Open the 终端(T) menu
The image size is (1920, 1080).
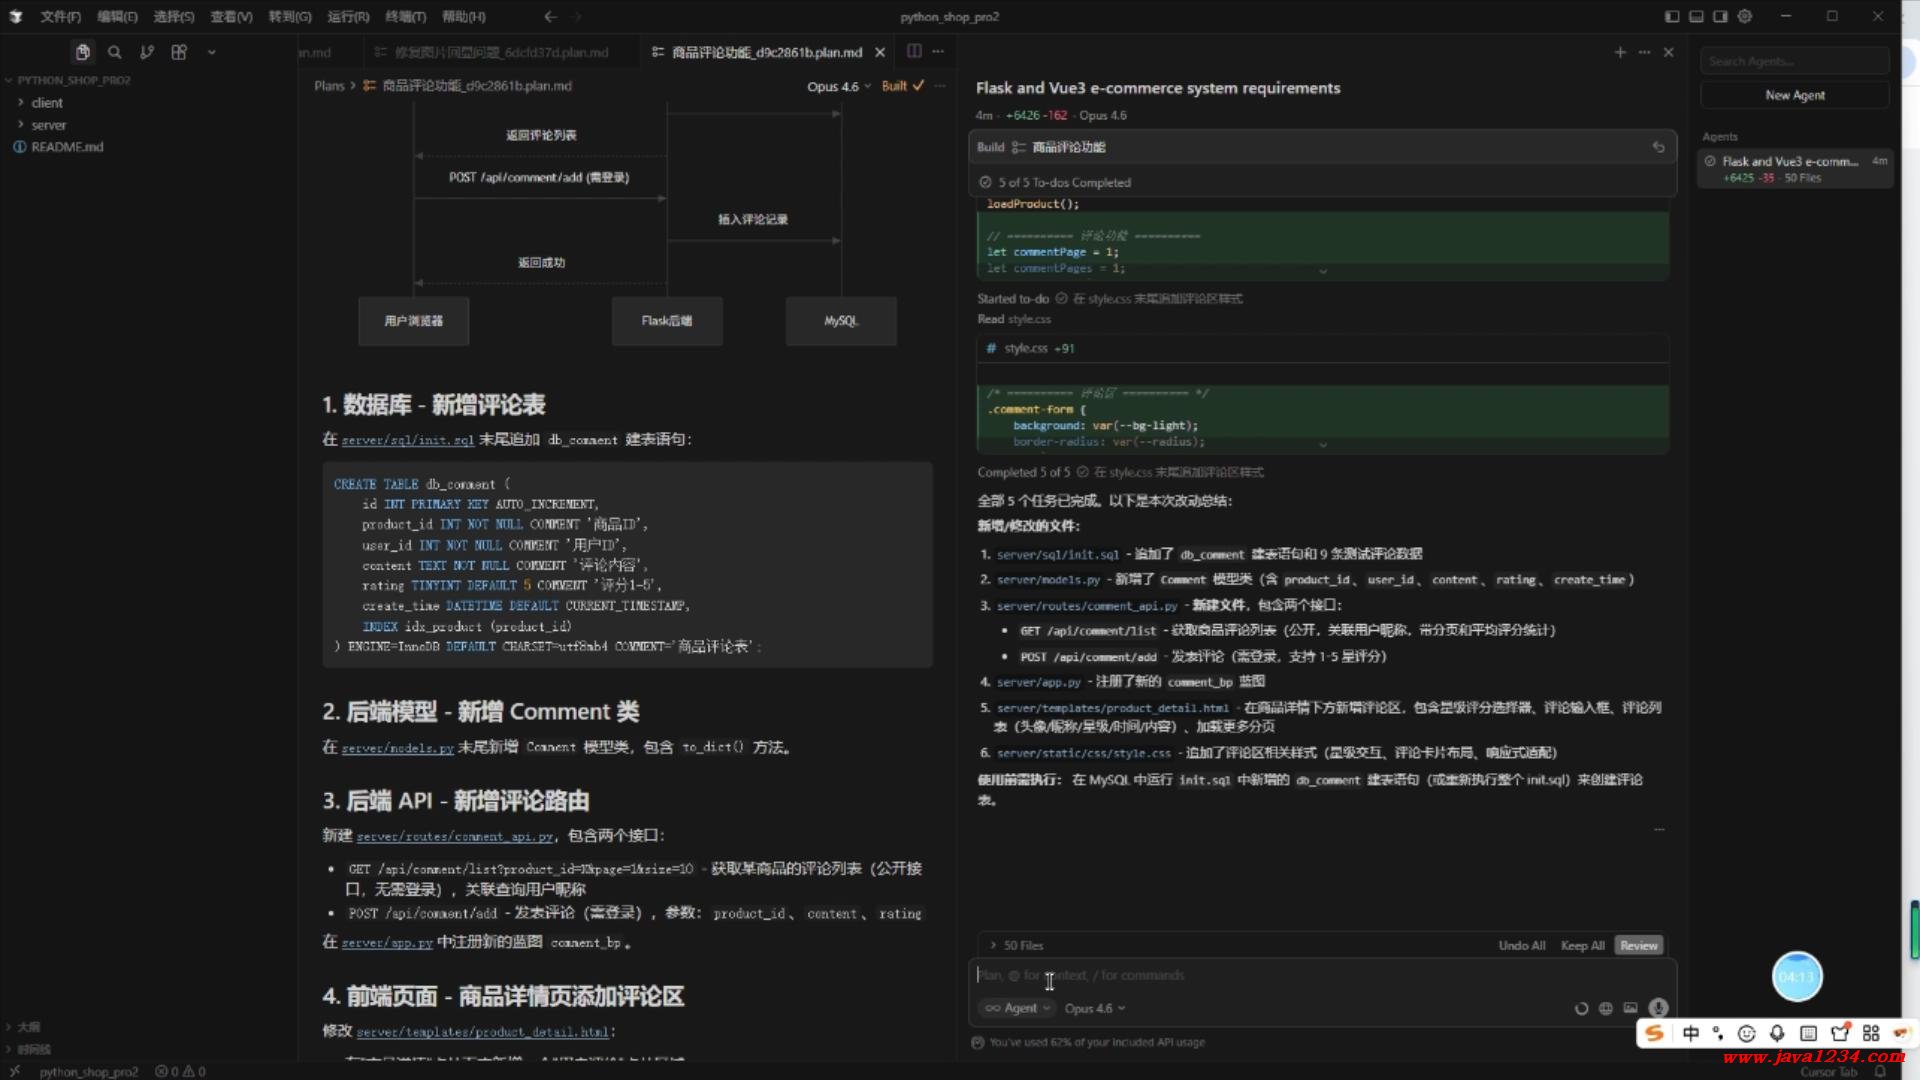point(405,16)
